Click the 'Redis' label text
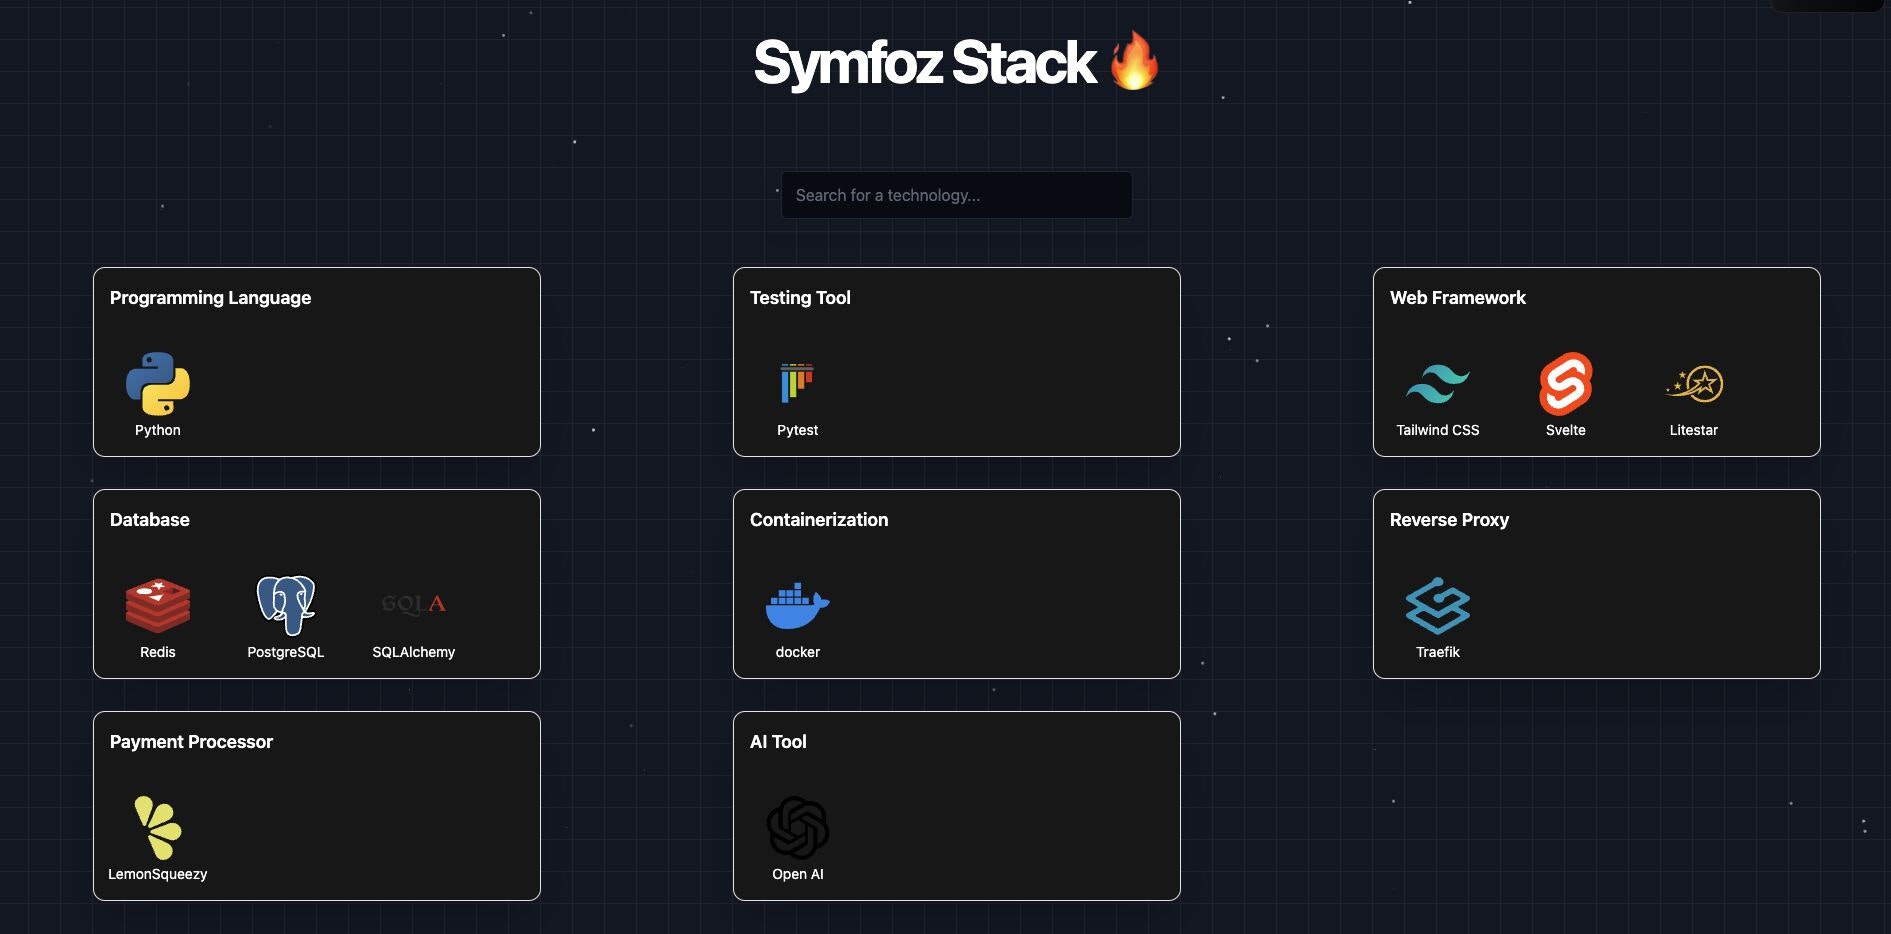Image resolution: width=1891 pixels, height=934 pixels. pyautogui.click(x=158, y=652)
